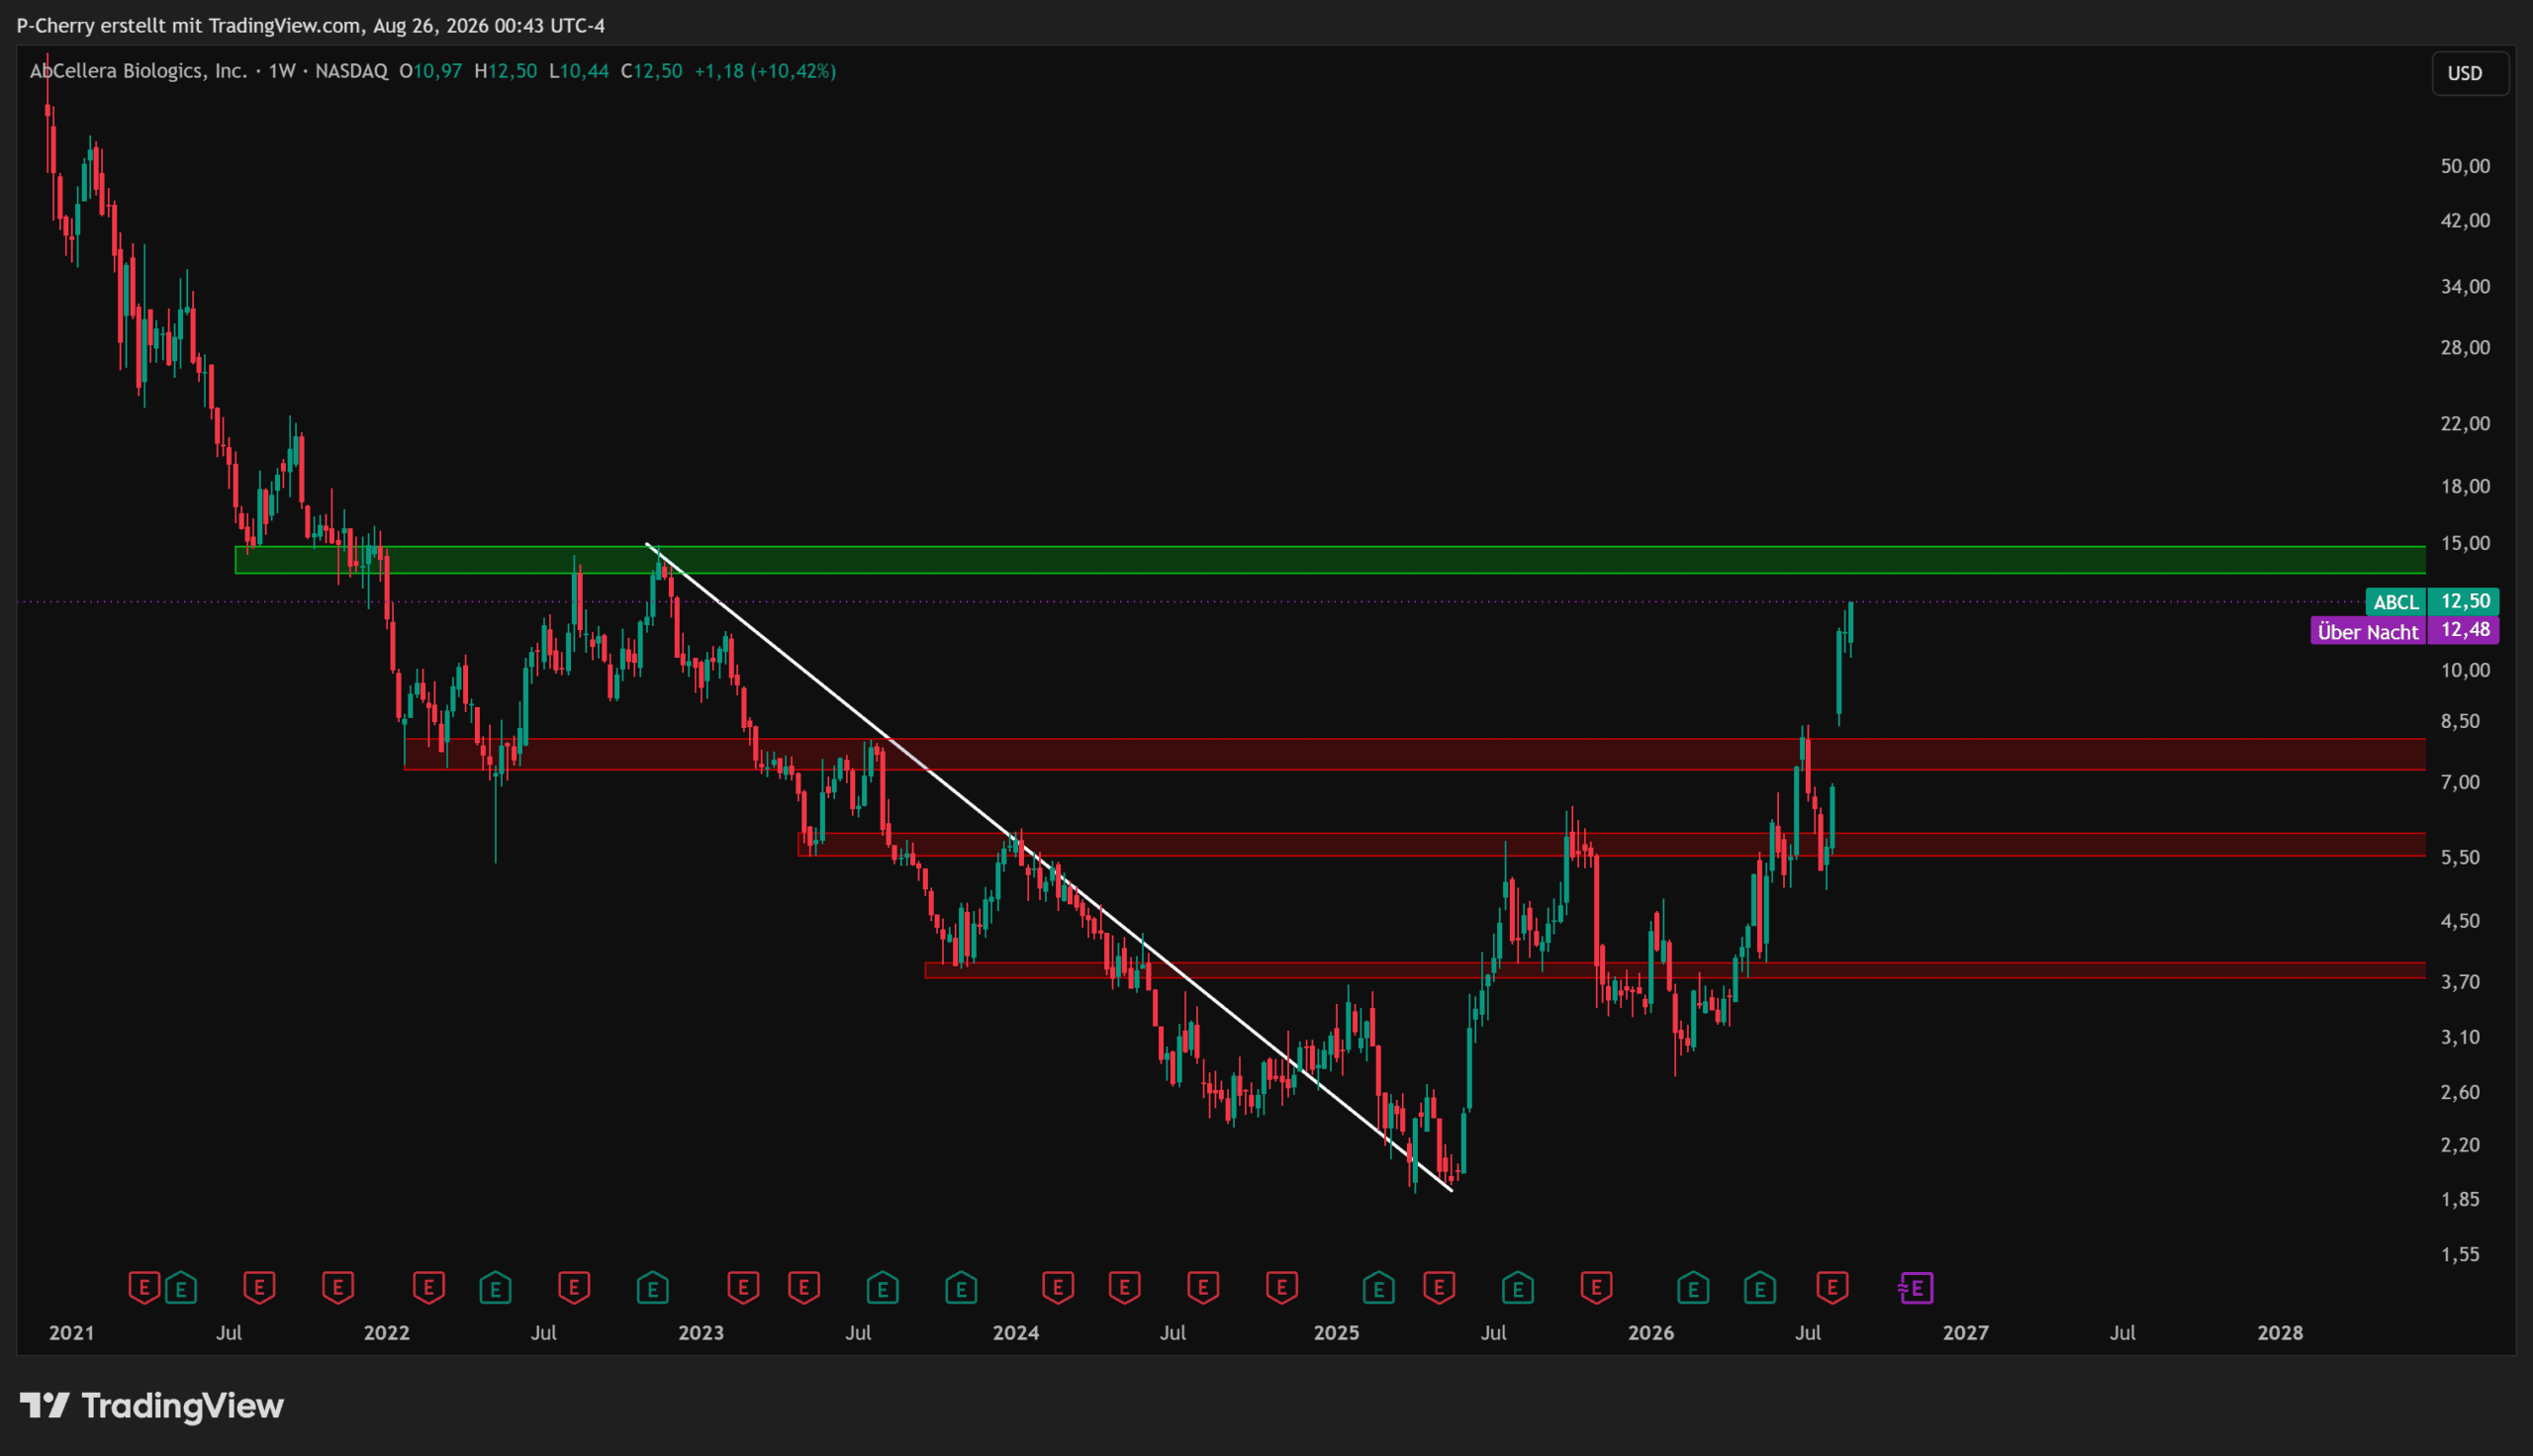The image size is (2533, 1456).
Task: Click the 42,00 price axis label
Action: [x=2465, y=220]
